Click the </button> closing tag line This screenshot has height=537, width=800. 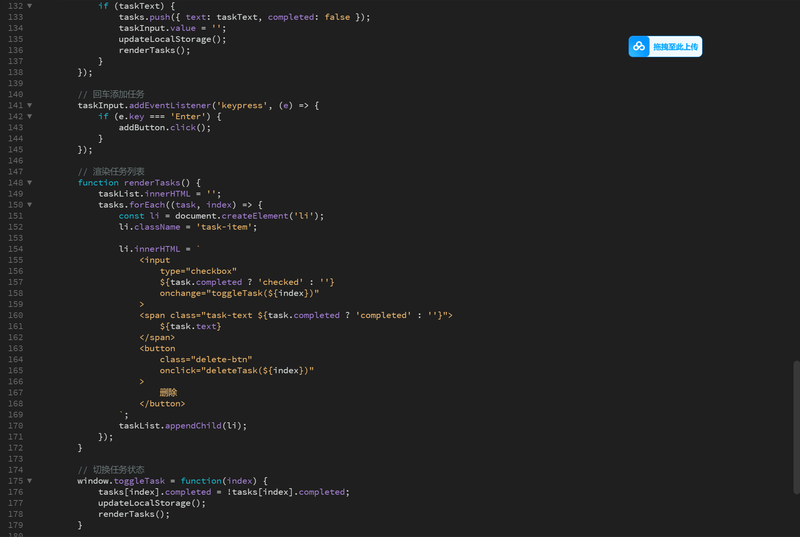[x=162, y=404]
